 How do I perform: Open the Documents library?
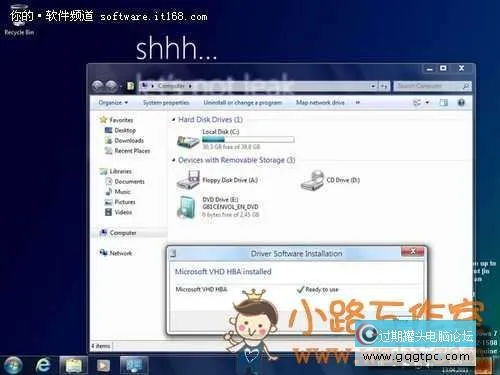click(125, 182)
